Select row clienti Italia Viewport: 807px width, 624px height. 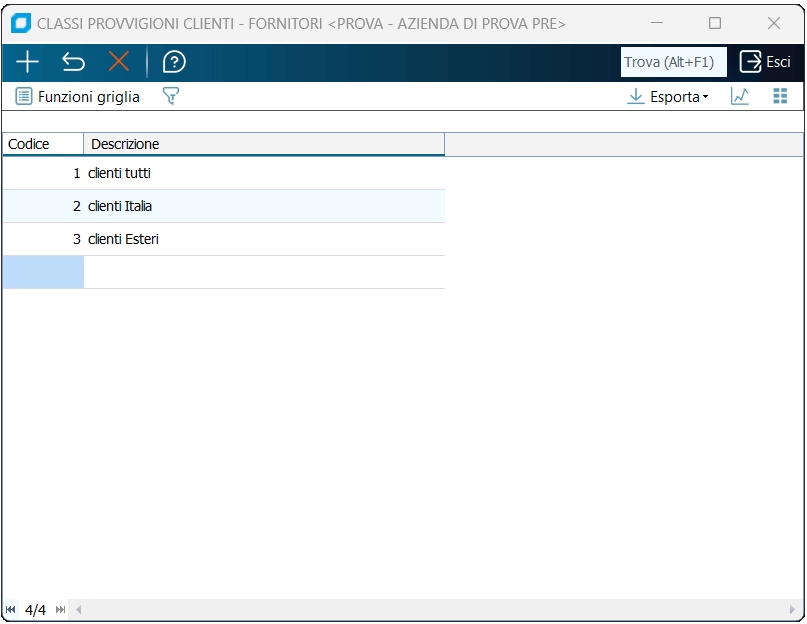click(223, 206)
